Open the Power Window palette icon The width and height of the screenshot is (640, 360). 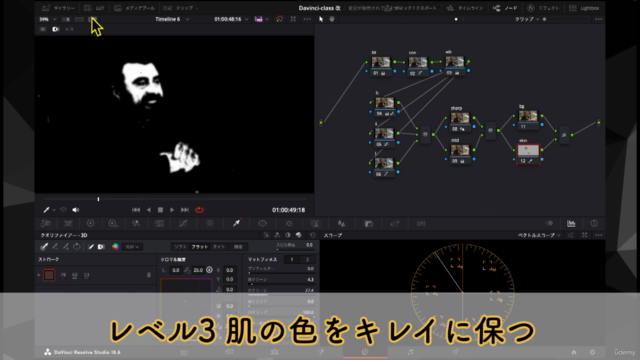(262, 223)
